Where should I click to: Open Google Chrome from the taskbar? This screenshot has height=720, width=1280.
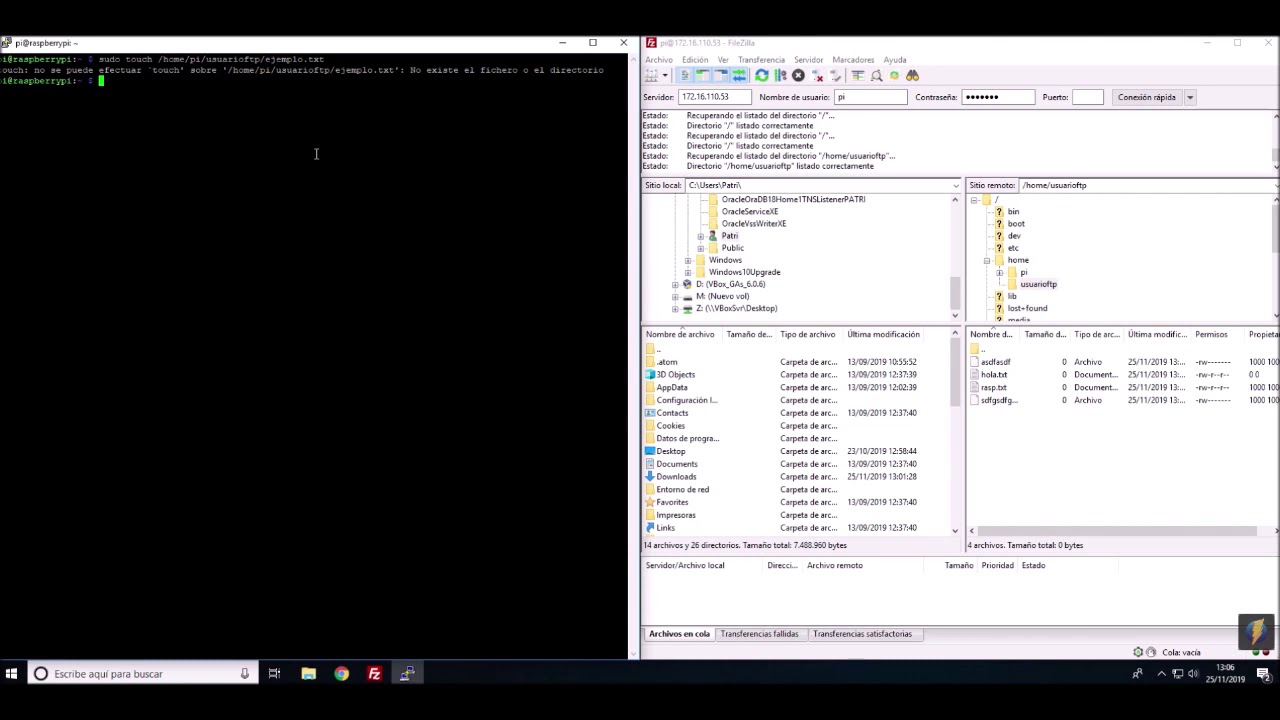pos(341,674)
